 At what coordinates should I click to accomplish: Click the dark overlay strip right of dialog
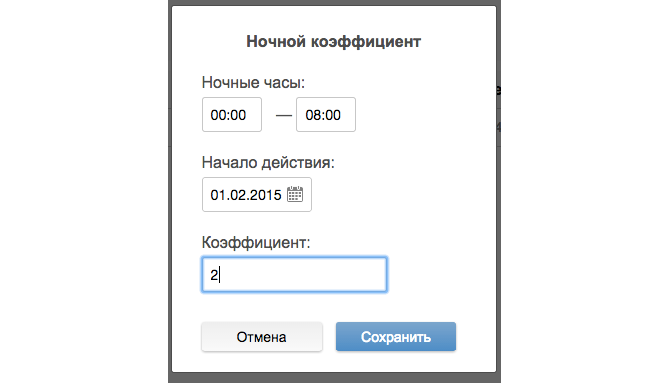[x=499, y=191]
